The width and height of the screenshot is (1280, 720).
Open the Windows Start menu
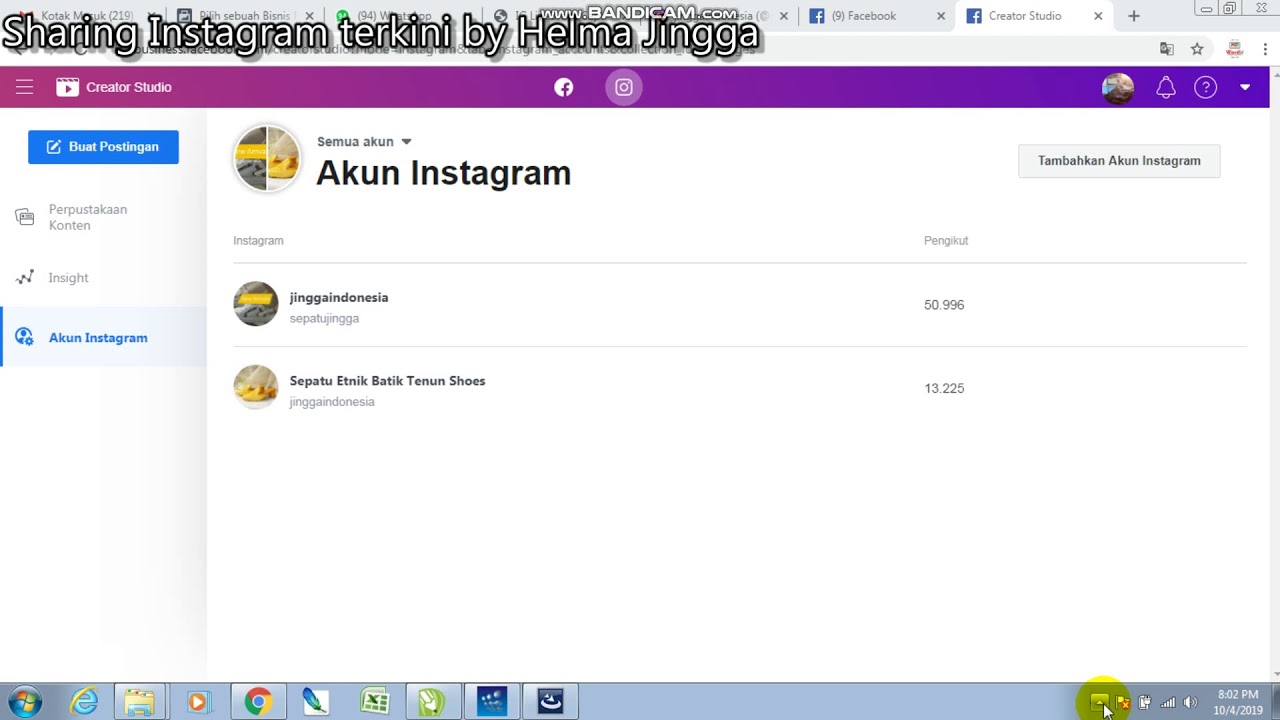[24, 702]
